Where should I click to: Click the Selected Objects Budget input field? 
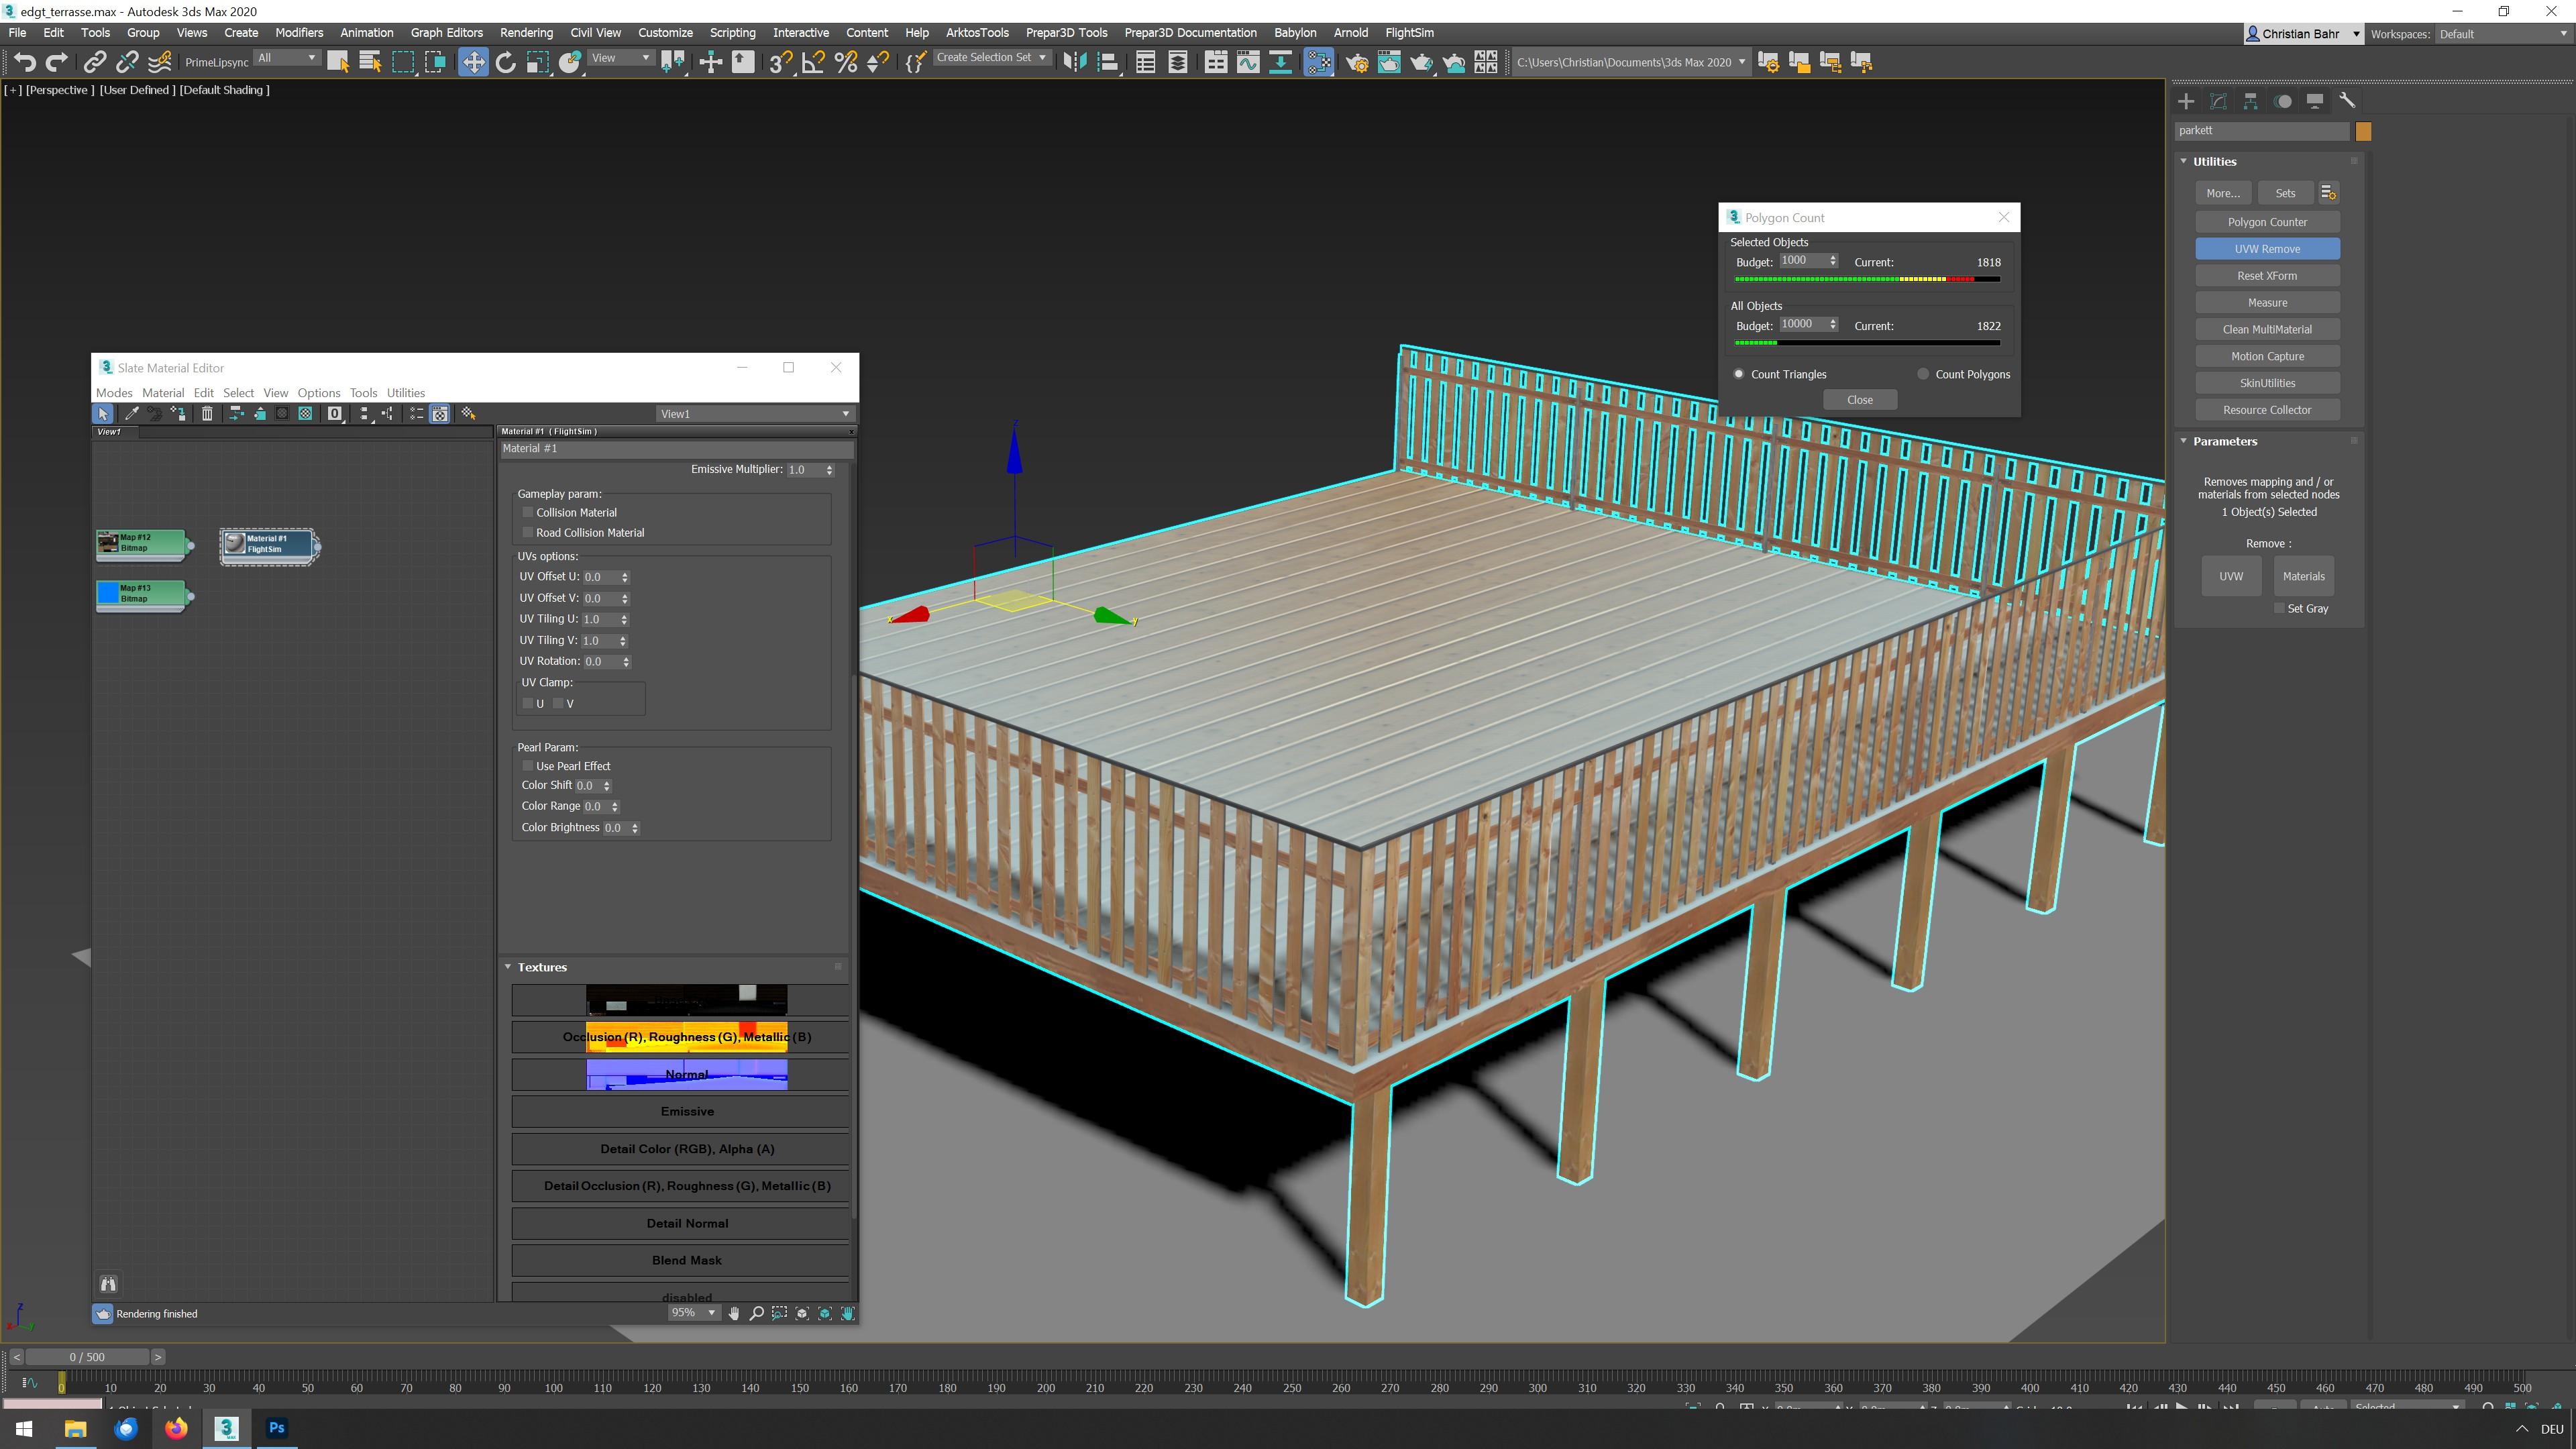(x=1803, y=261)
